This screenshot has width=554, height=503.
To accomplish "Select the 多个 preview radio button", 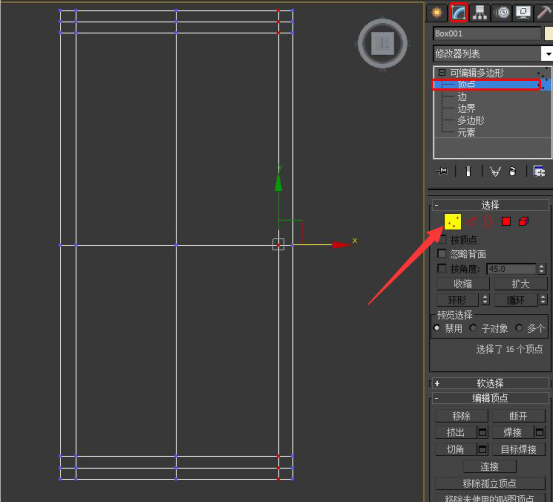I will coord(519,328).
